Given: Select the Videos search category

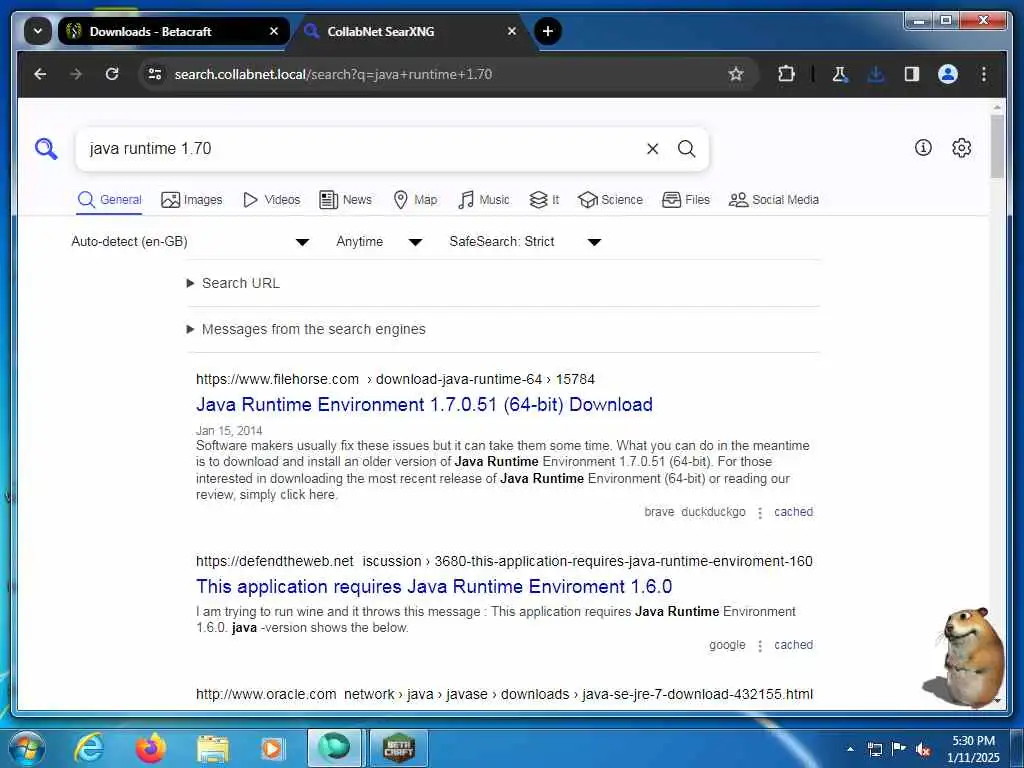Looking at the screenshot, I should pos(271,200).
